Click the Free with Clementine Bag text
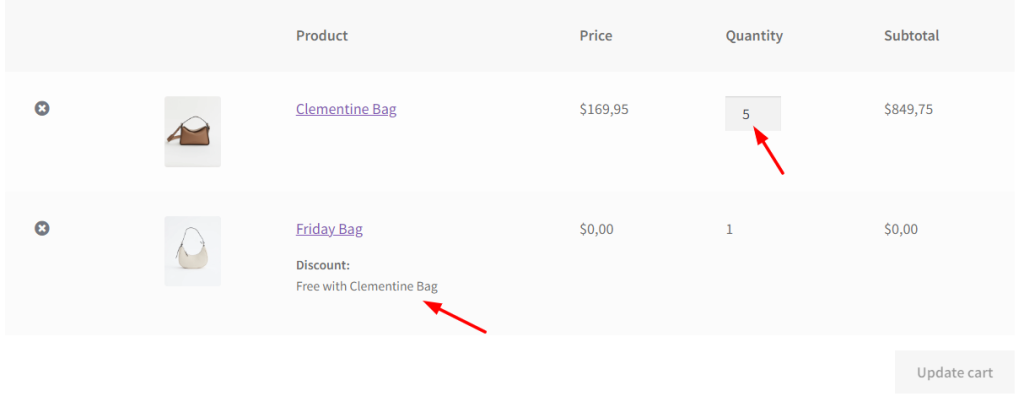This screenshot has width=1024, height=402. (366, 286)
